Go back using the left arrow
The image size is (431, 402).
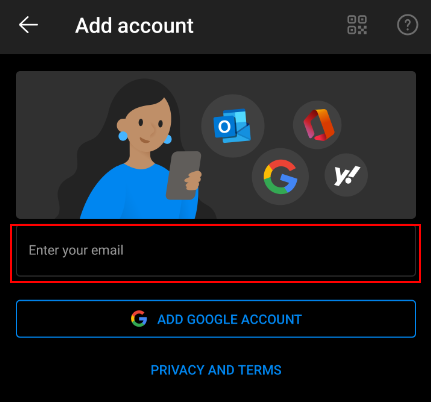[28, 25]
